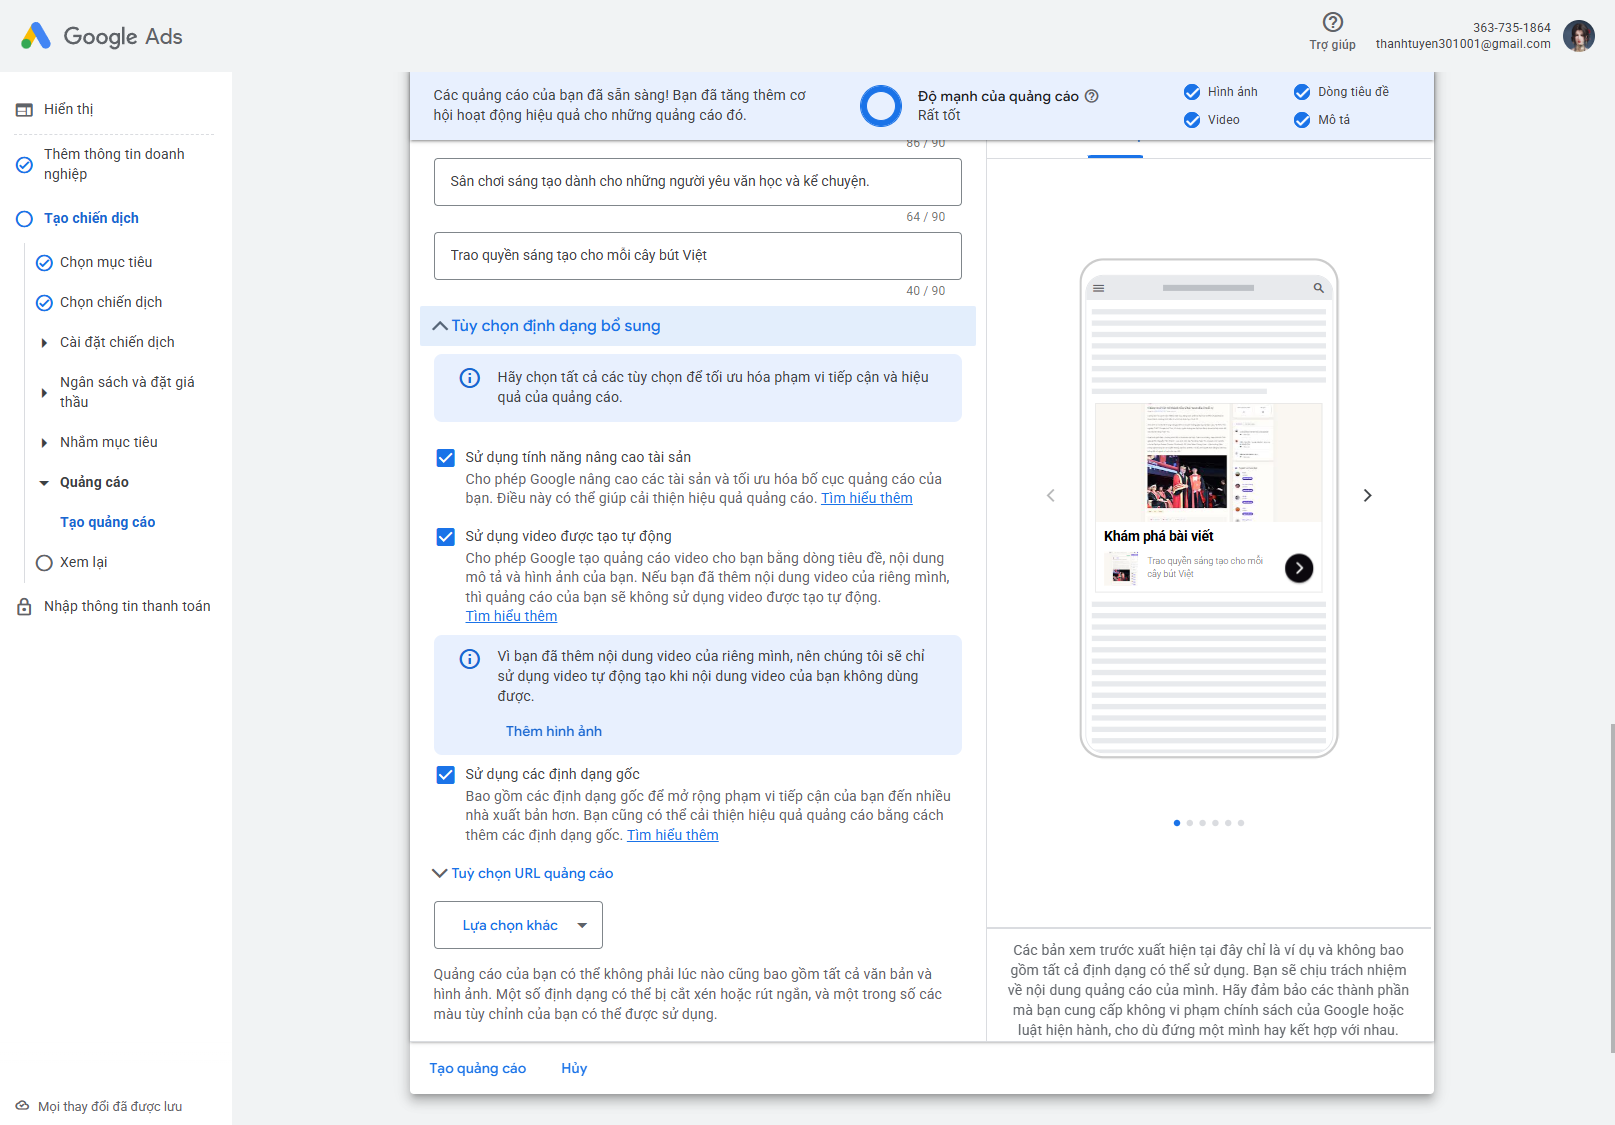
Task: Click the menu icon in phone preview
Action: [1099, 288]
